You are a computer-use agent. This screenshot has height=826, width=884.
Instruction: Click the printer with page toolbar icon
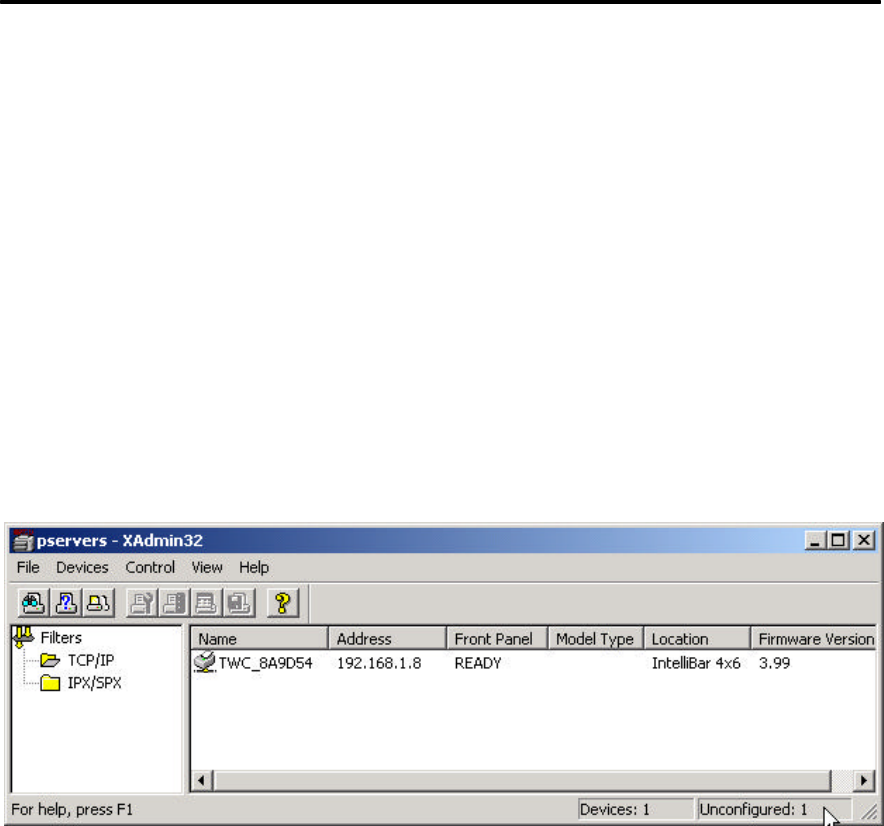point(99,603)
